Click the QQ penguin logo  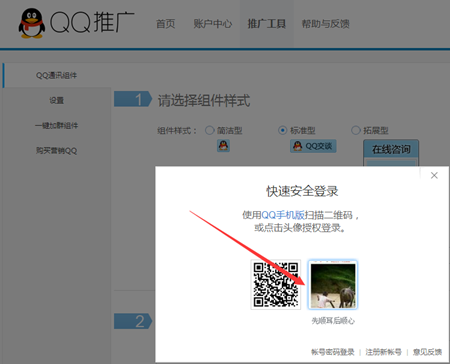[x=32, y=23]
